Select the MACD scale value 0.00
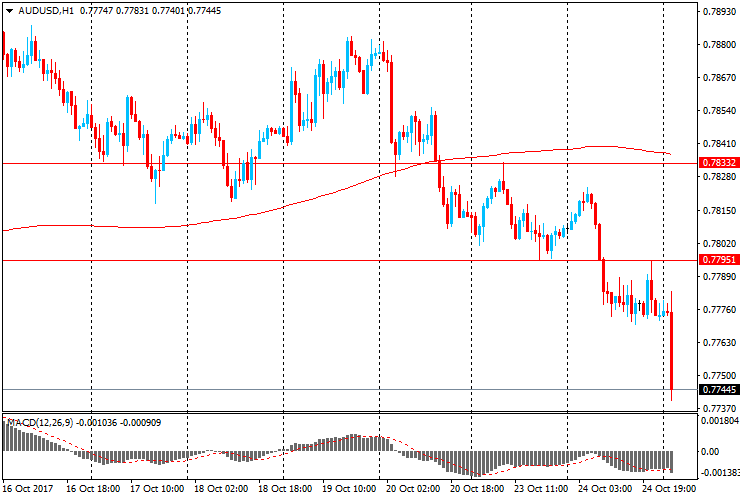Viewport: 740px width, 500px height. (x=710, y=452)
